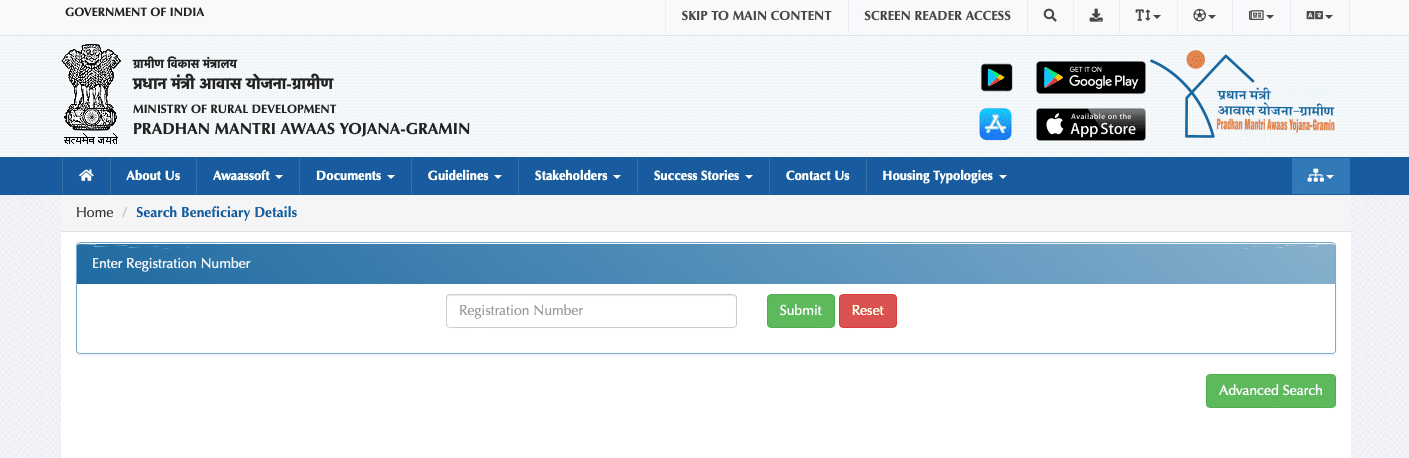1409x458 pixels.
Task: Click the search magnifier icon in top bar
Action: (1049, 16)
